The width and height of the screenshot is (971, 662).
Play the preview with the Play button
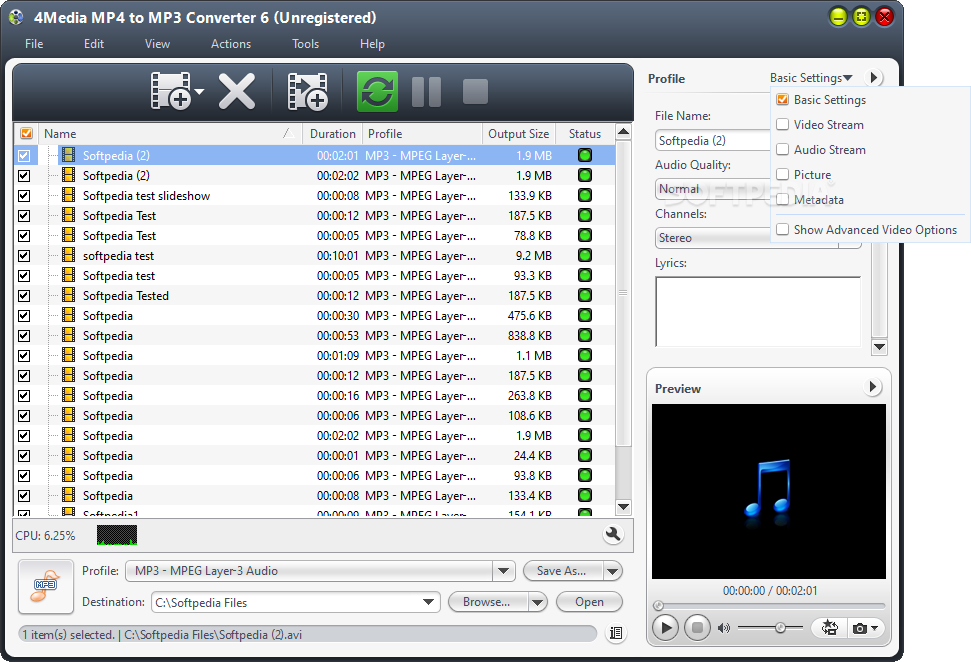click(666, 628)
